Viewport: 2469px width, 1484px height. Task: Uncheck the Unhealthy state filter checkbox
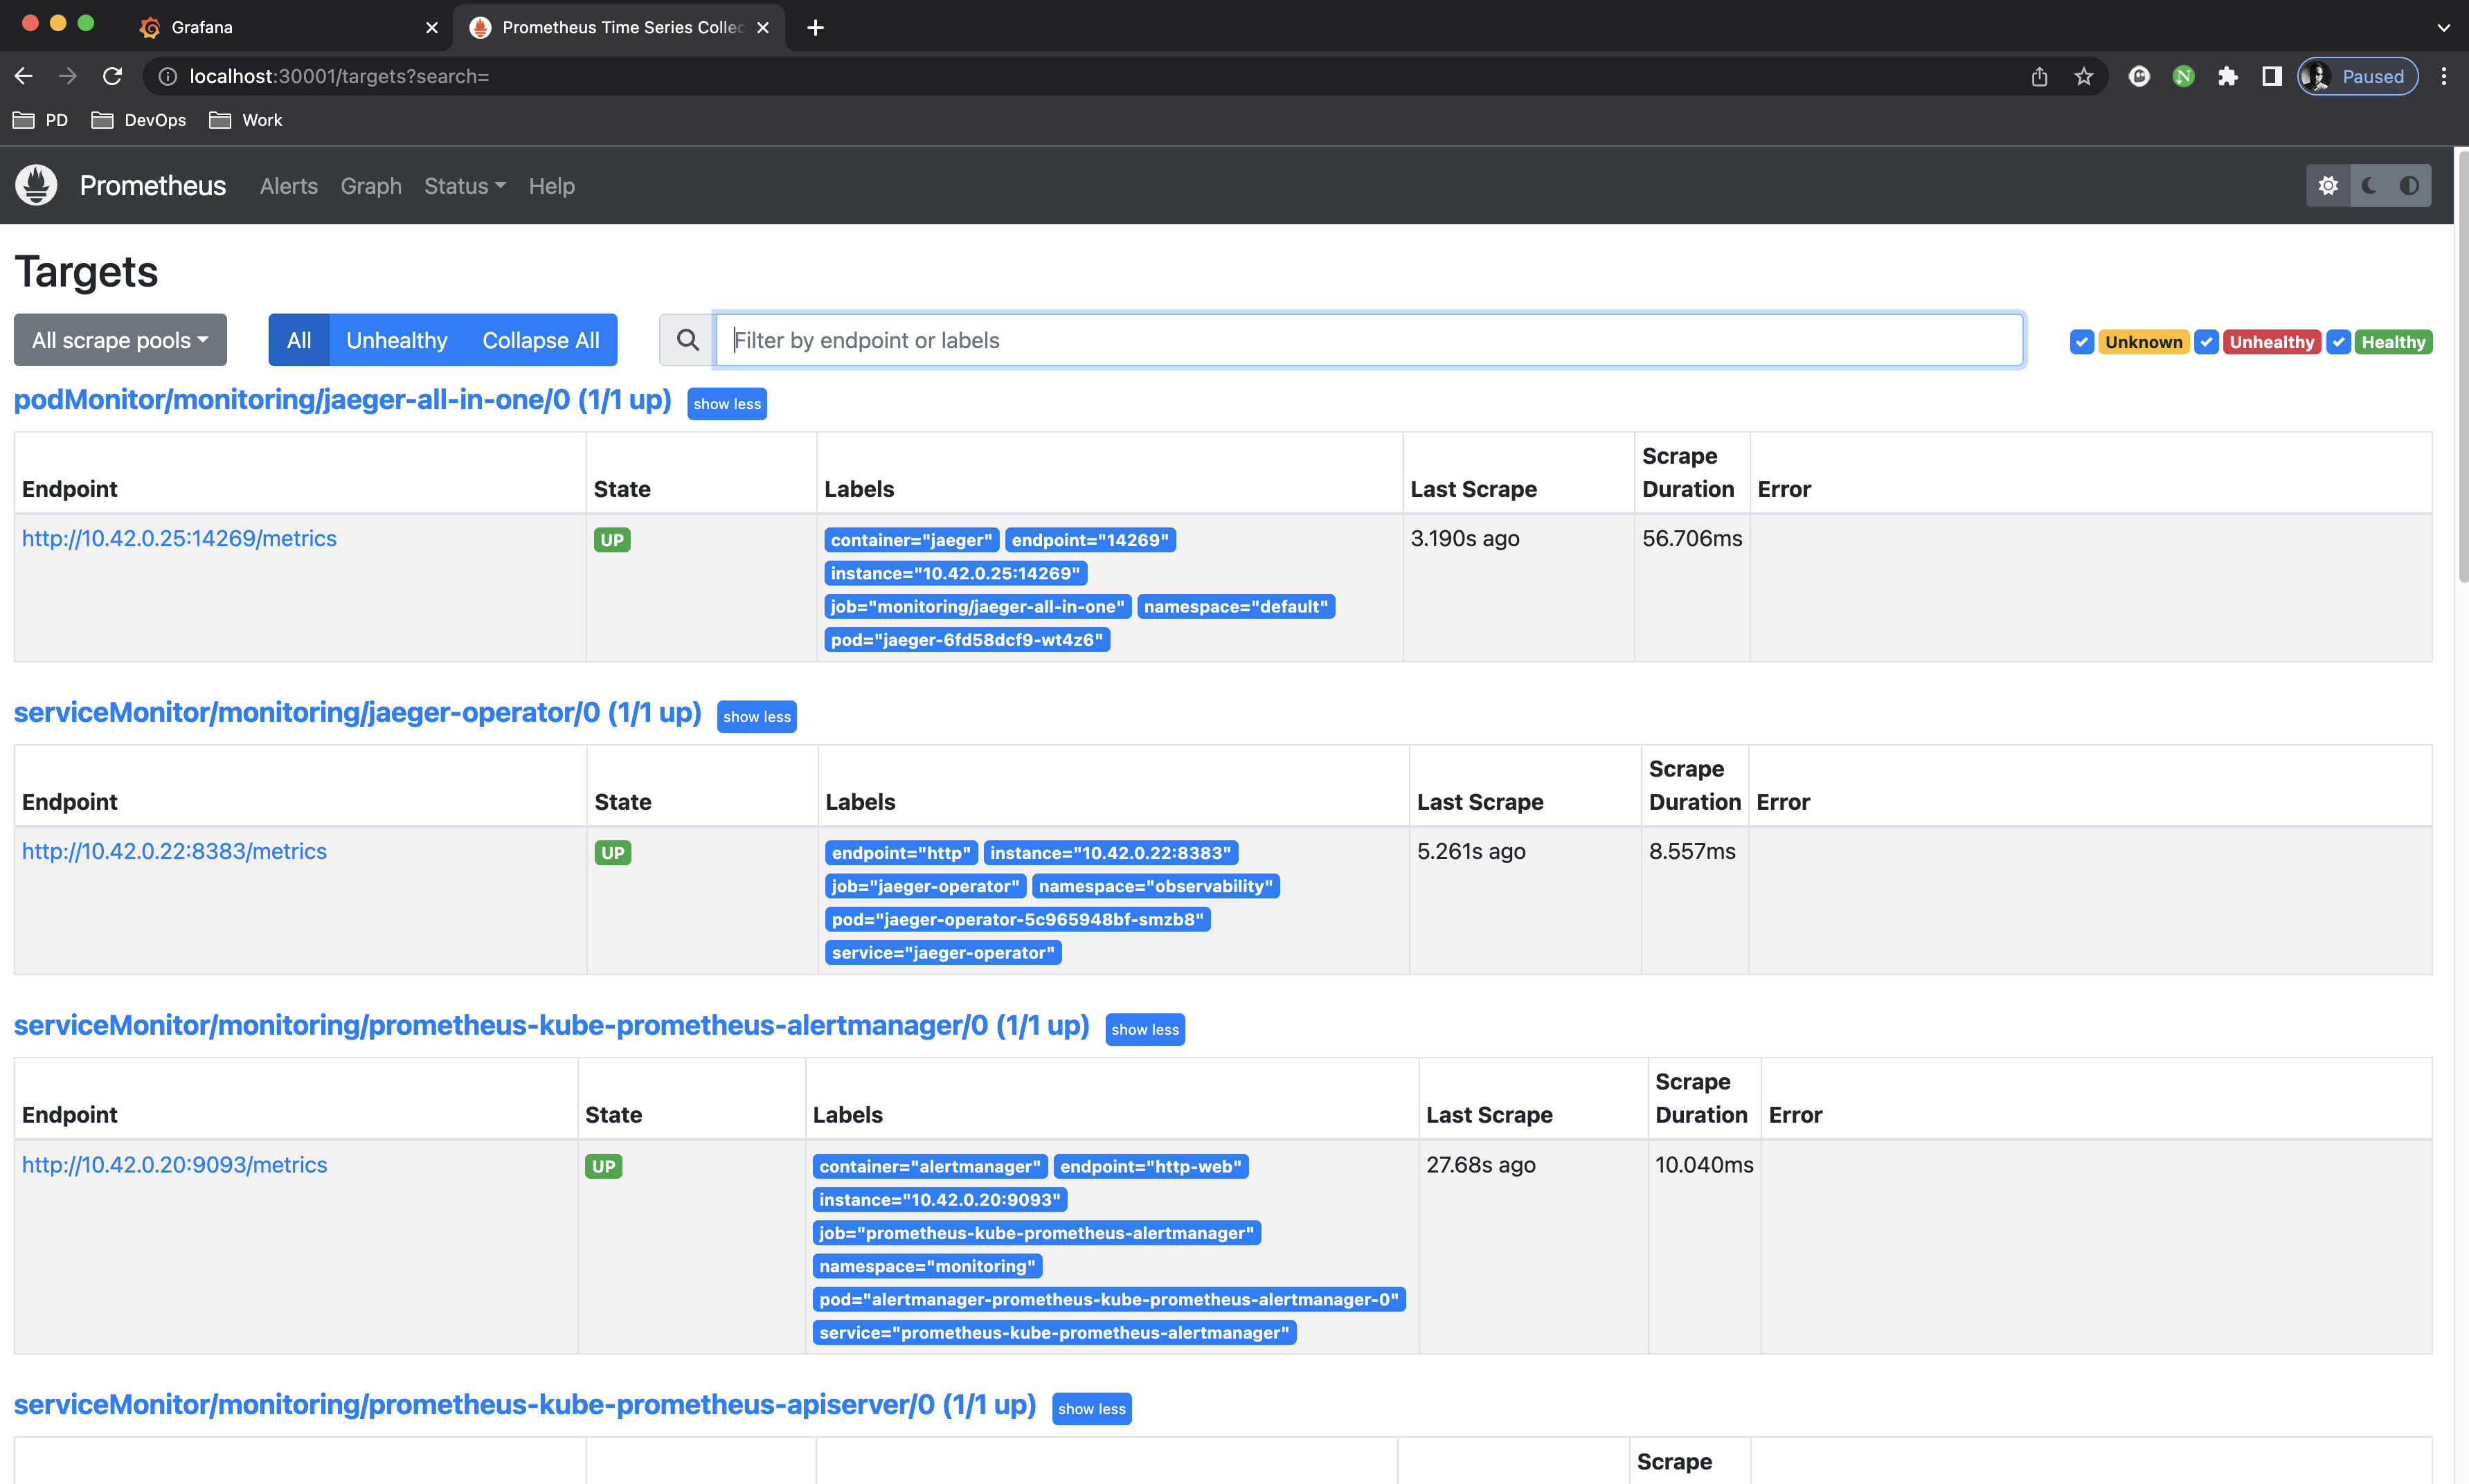tap(2206, 342)
